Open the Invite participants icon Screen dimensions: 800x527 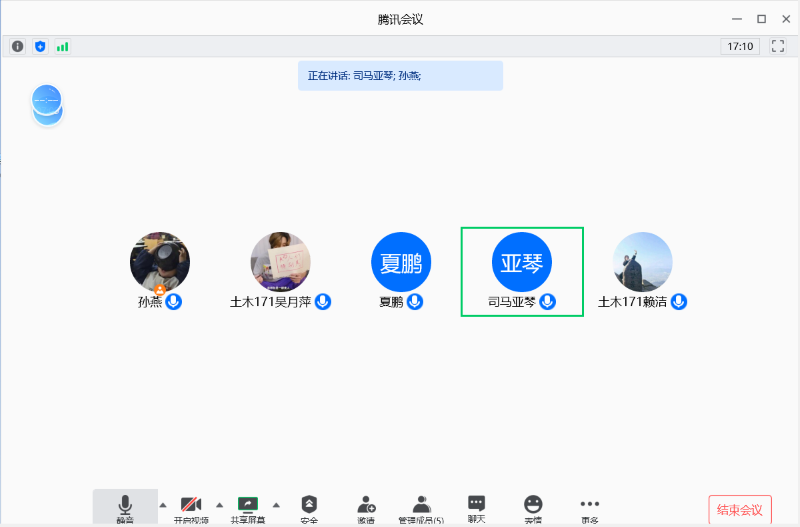point(366,507)
